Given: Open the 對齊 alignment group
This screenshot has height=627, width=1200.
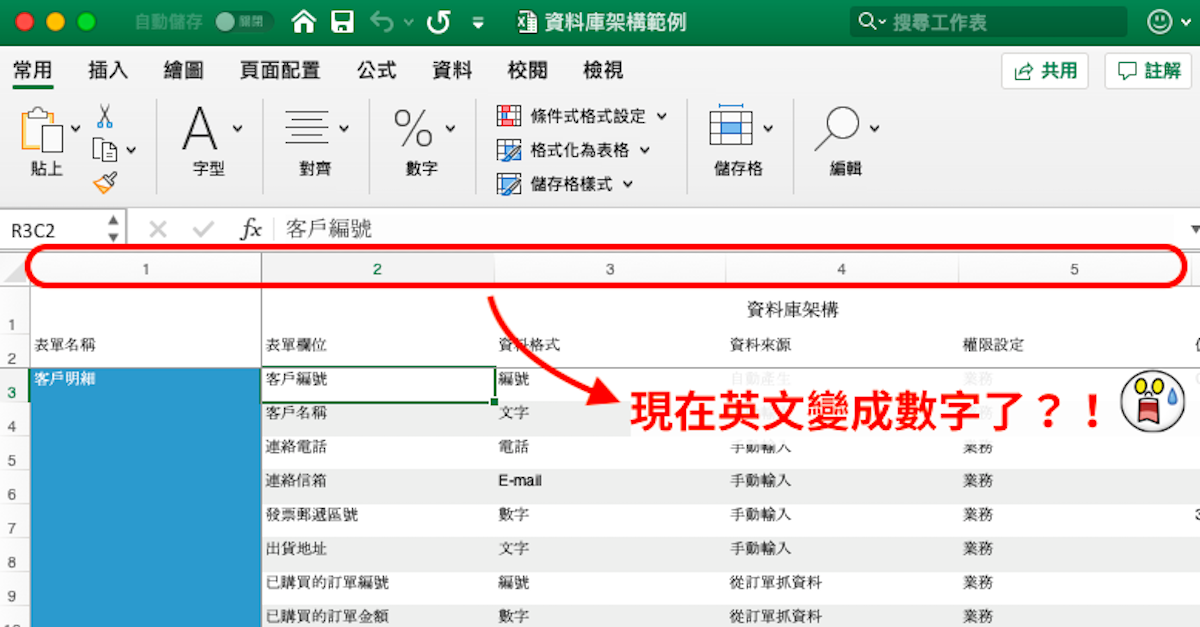Looking at the screenshot, I should click(307, 128).
